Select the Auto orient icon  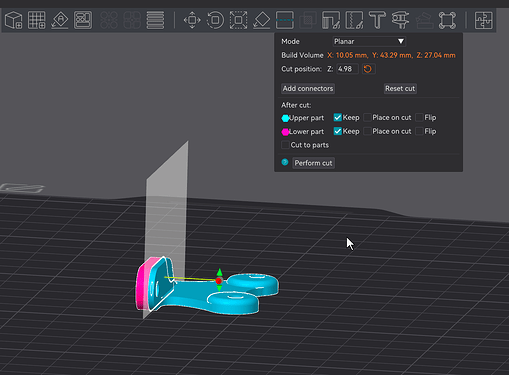[60, 20]
